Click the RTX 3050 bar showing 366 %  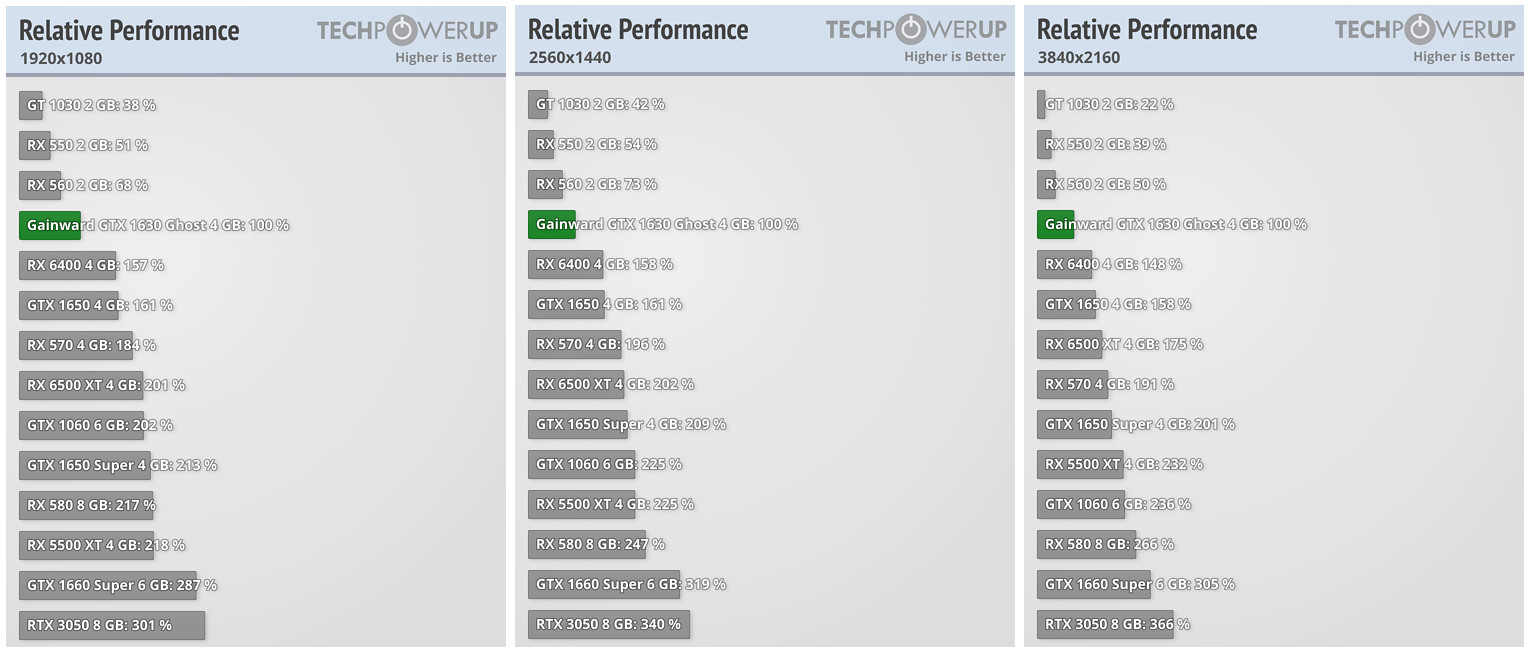pos(1105,624)
